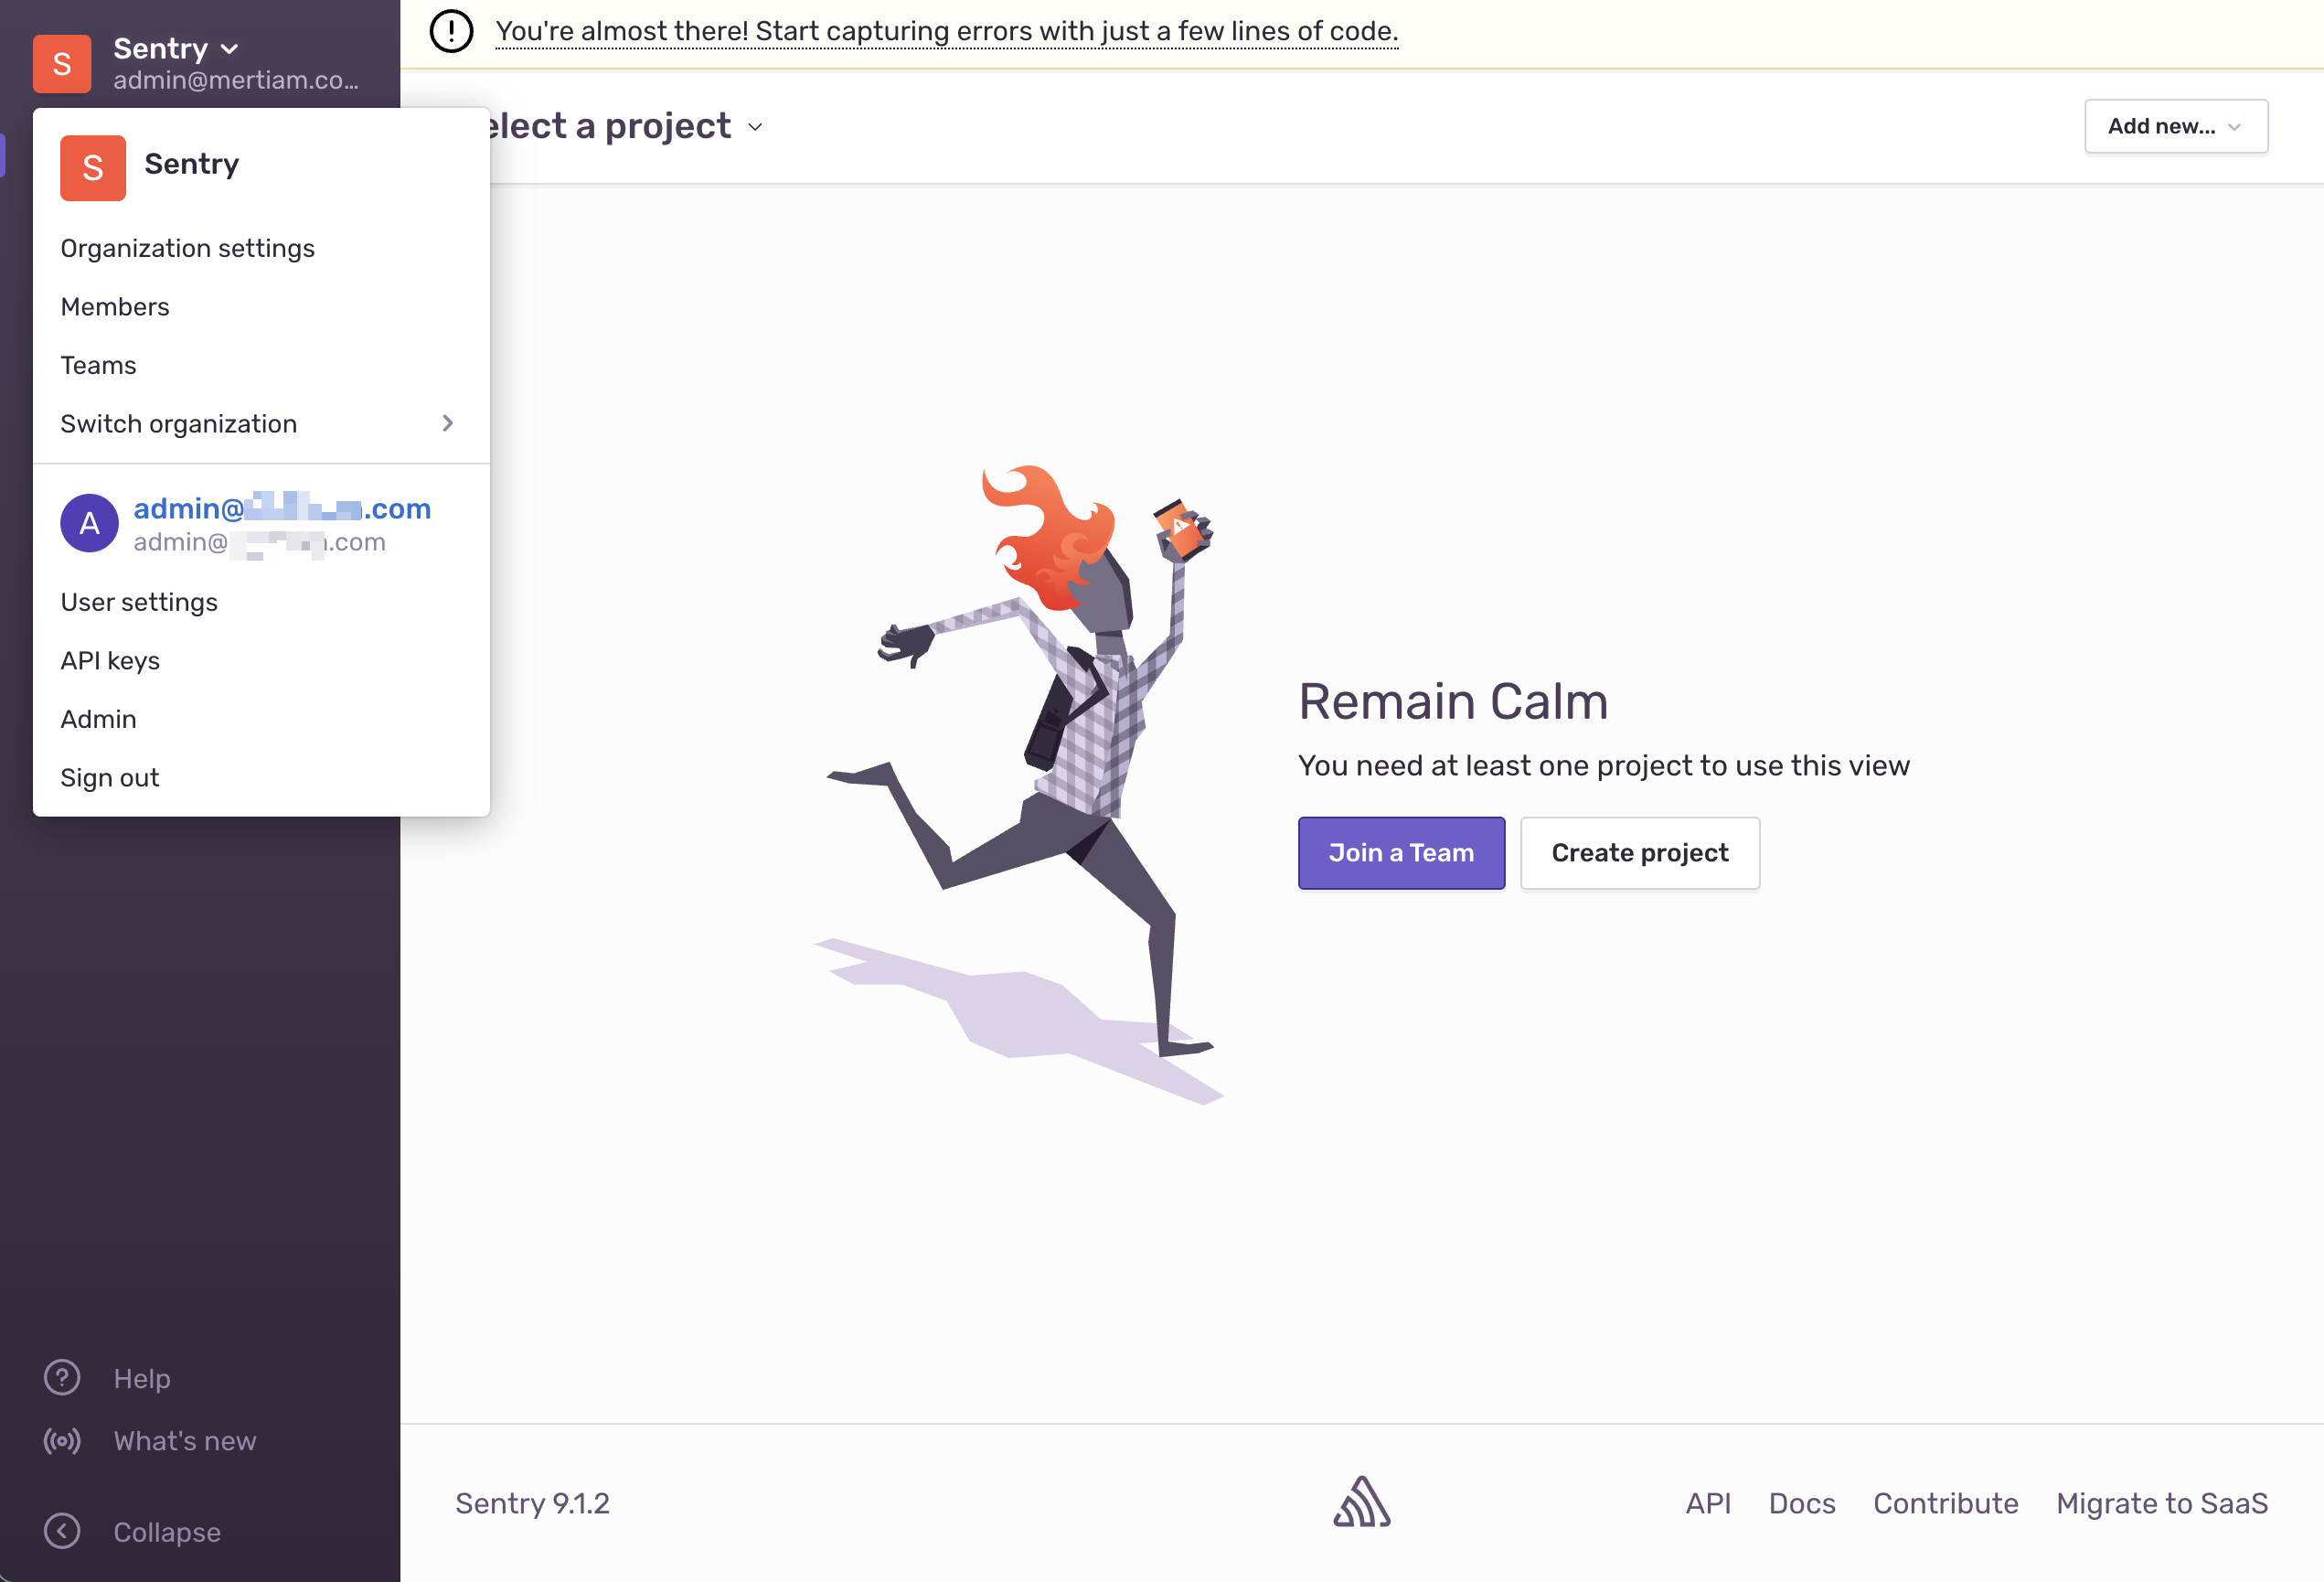The width and height of the screenshot is (2324, 1582).
Task: Click the 'Remain Calm' heading
Action: pos(1453,701)
